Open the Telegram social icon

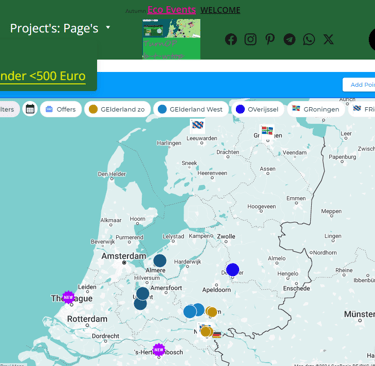289,39
